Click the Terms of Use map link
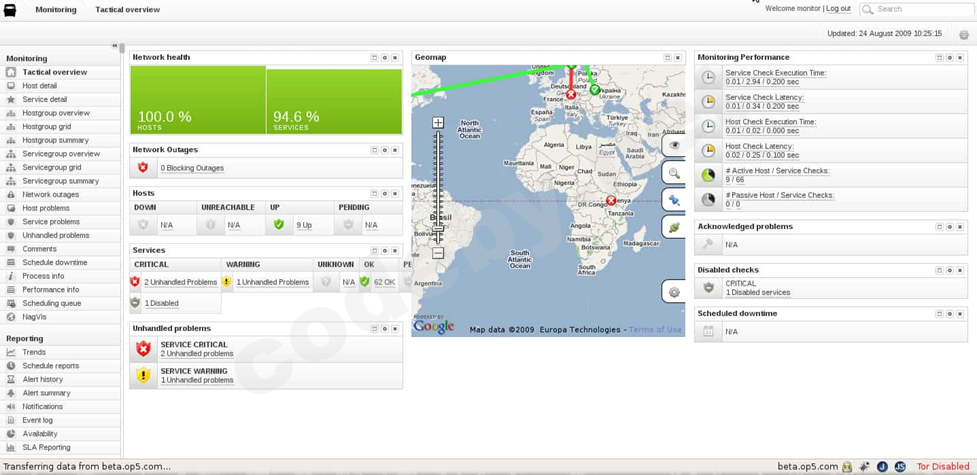Screen dimensions: 977x475 655,330
